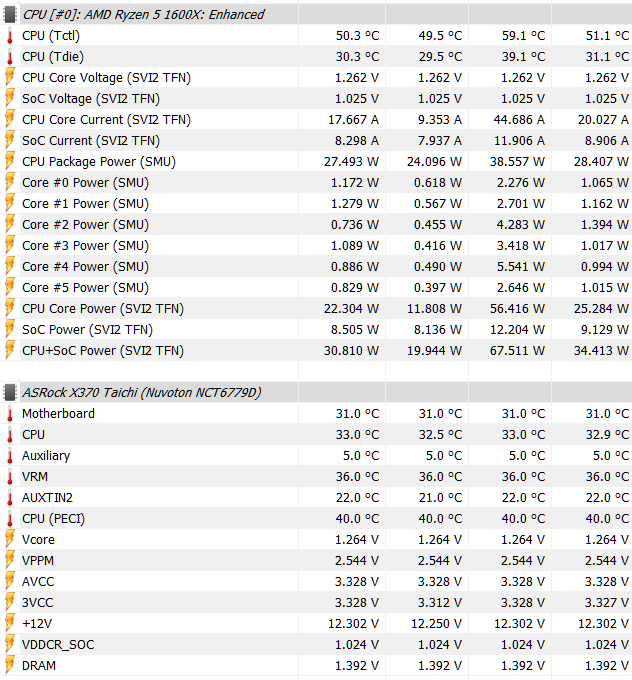Click the 27.493 W package power value

tap(351, 162)
